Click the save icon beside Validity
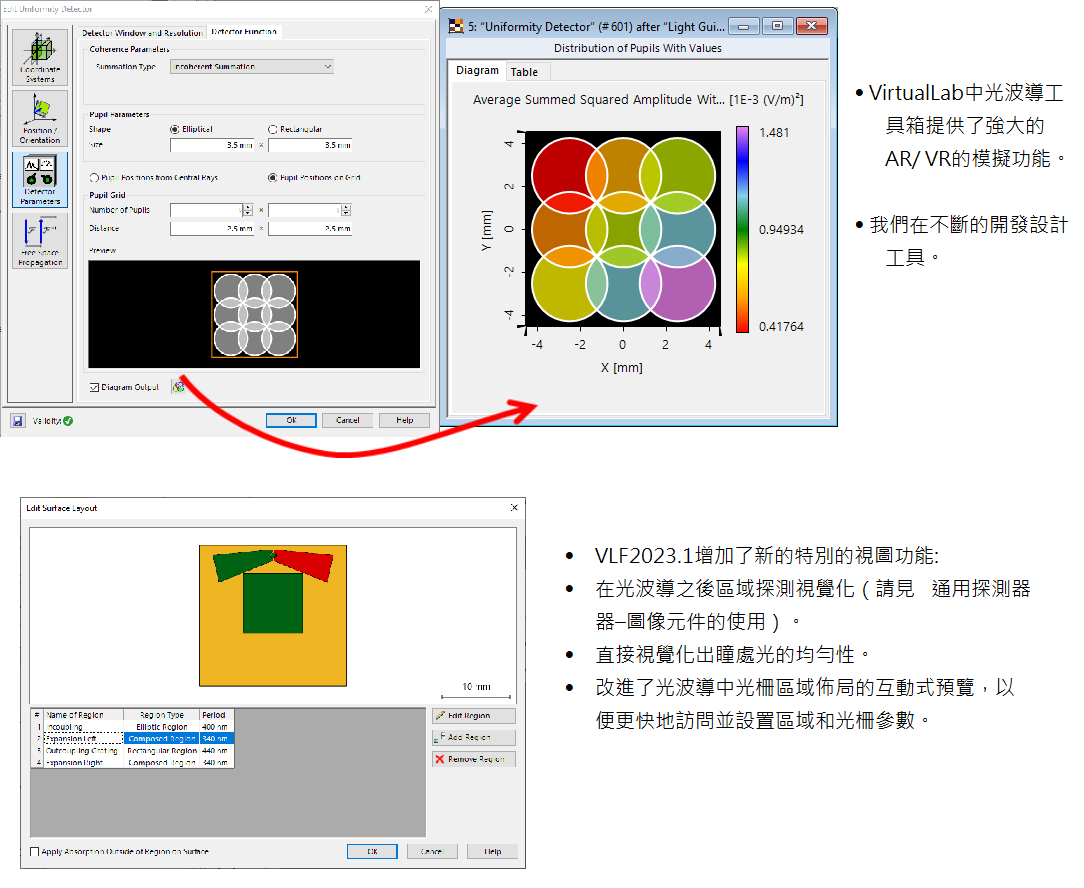Screen dimensions: 1084x888 click(x=18, y=421)
